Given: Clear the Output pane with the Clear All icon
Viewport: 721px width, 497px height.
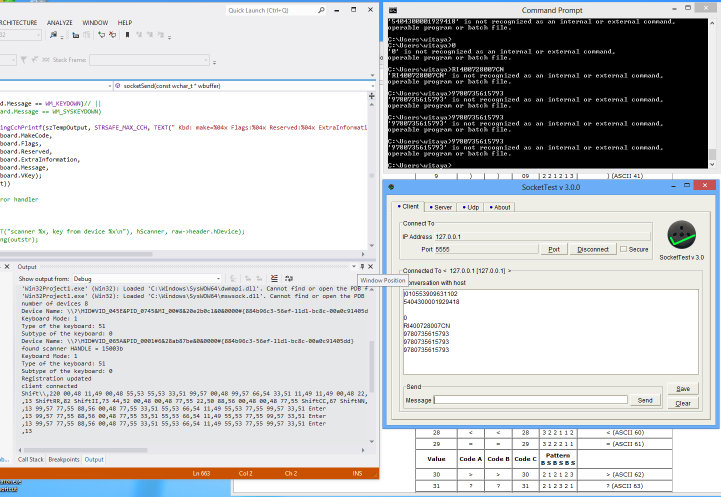Looking at the screenshot, I should [274, 279].
